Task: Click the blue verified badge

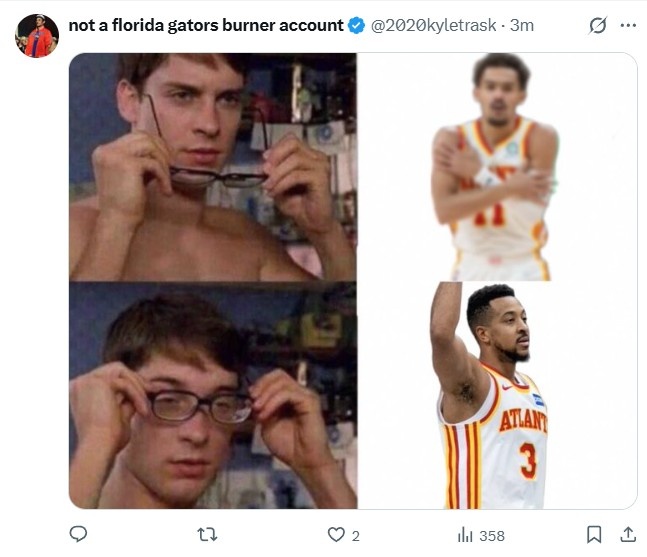Action: click(356, 25)
